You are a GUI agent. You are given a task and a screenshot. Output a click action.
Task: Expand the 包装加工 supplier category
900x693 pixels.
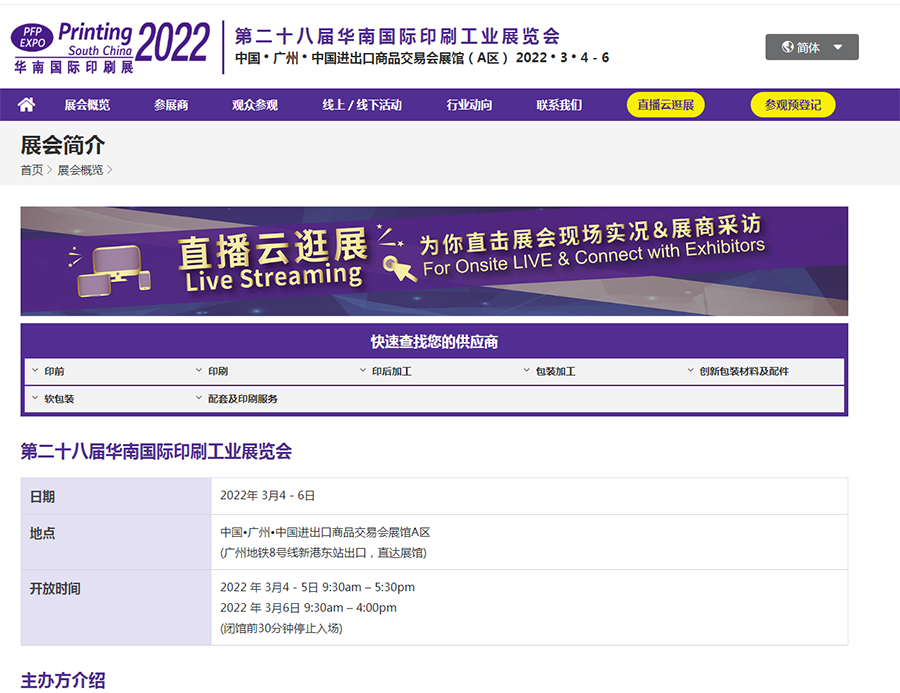coord(554,371)
